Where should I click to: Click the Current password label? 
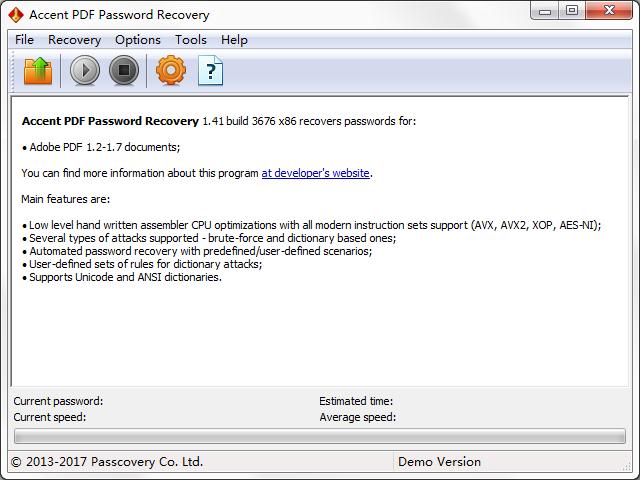(58, 401)
